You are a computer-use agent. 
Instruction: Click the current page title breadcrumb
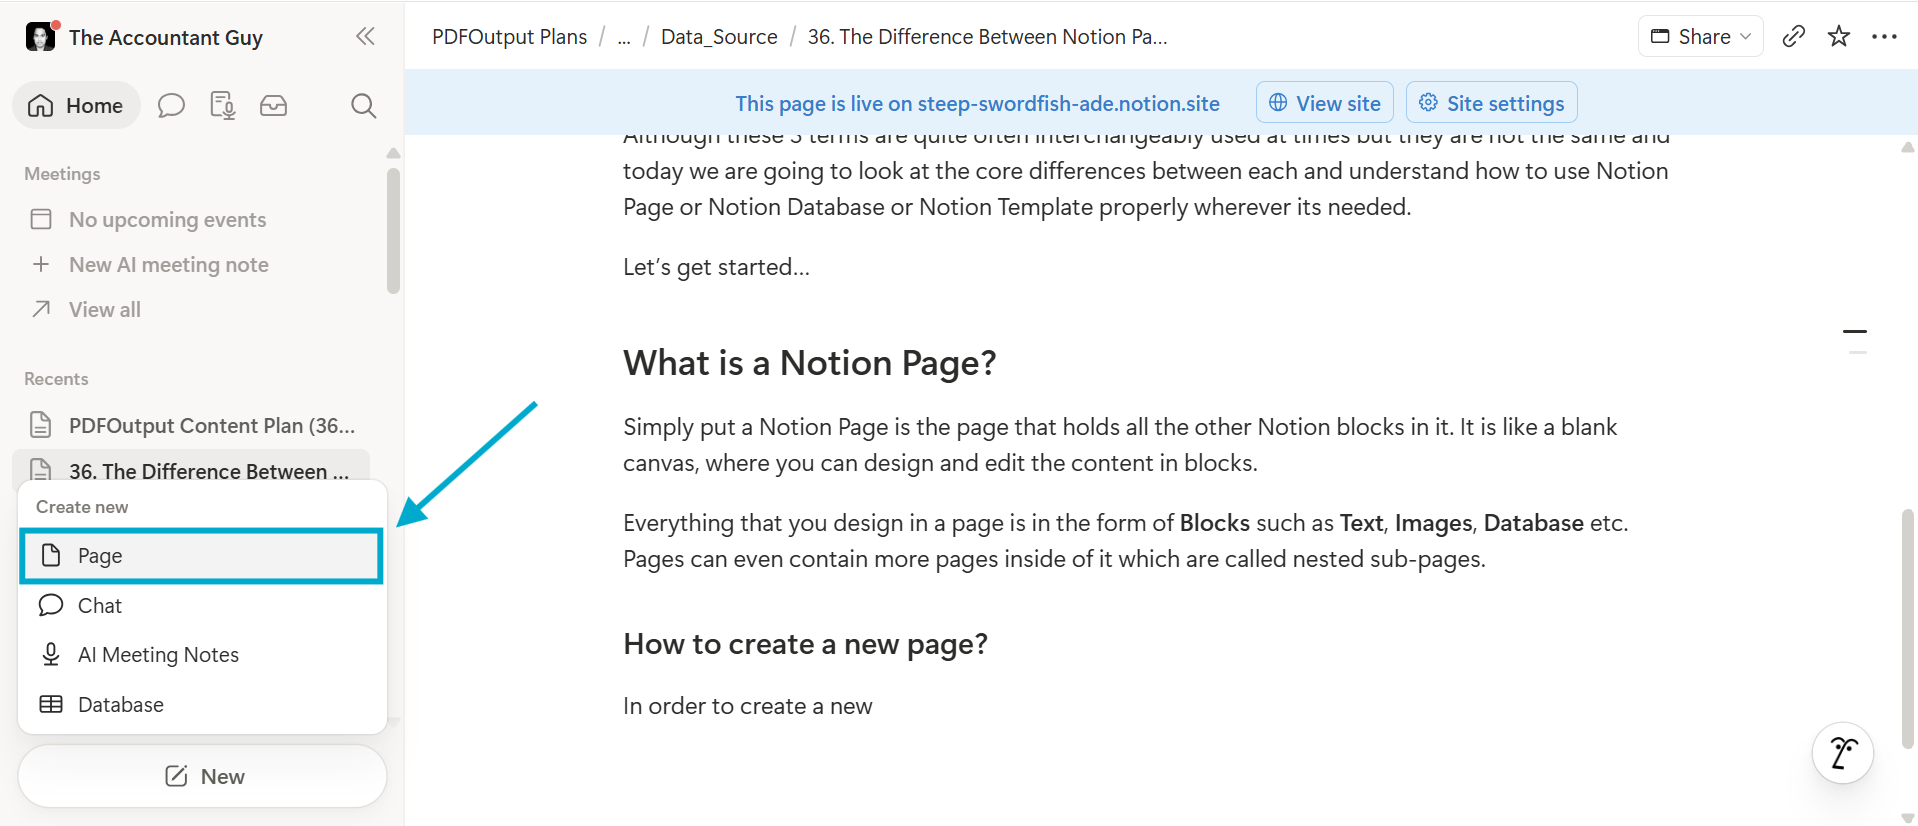pos(987,37)
